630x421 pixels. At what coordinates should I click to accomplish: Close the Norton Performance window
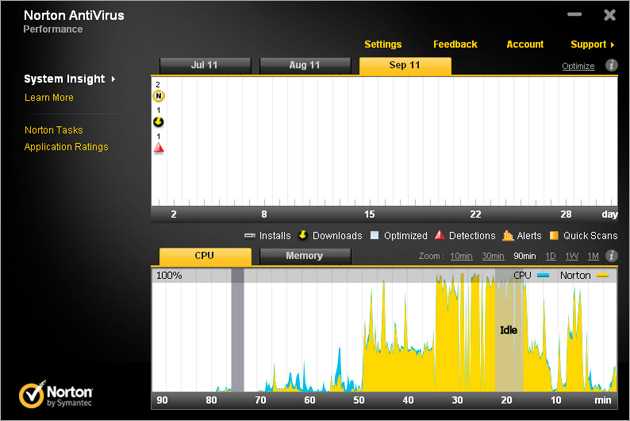(x=610, y=15)
